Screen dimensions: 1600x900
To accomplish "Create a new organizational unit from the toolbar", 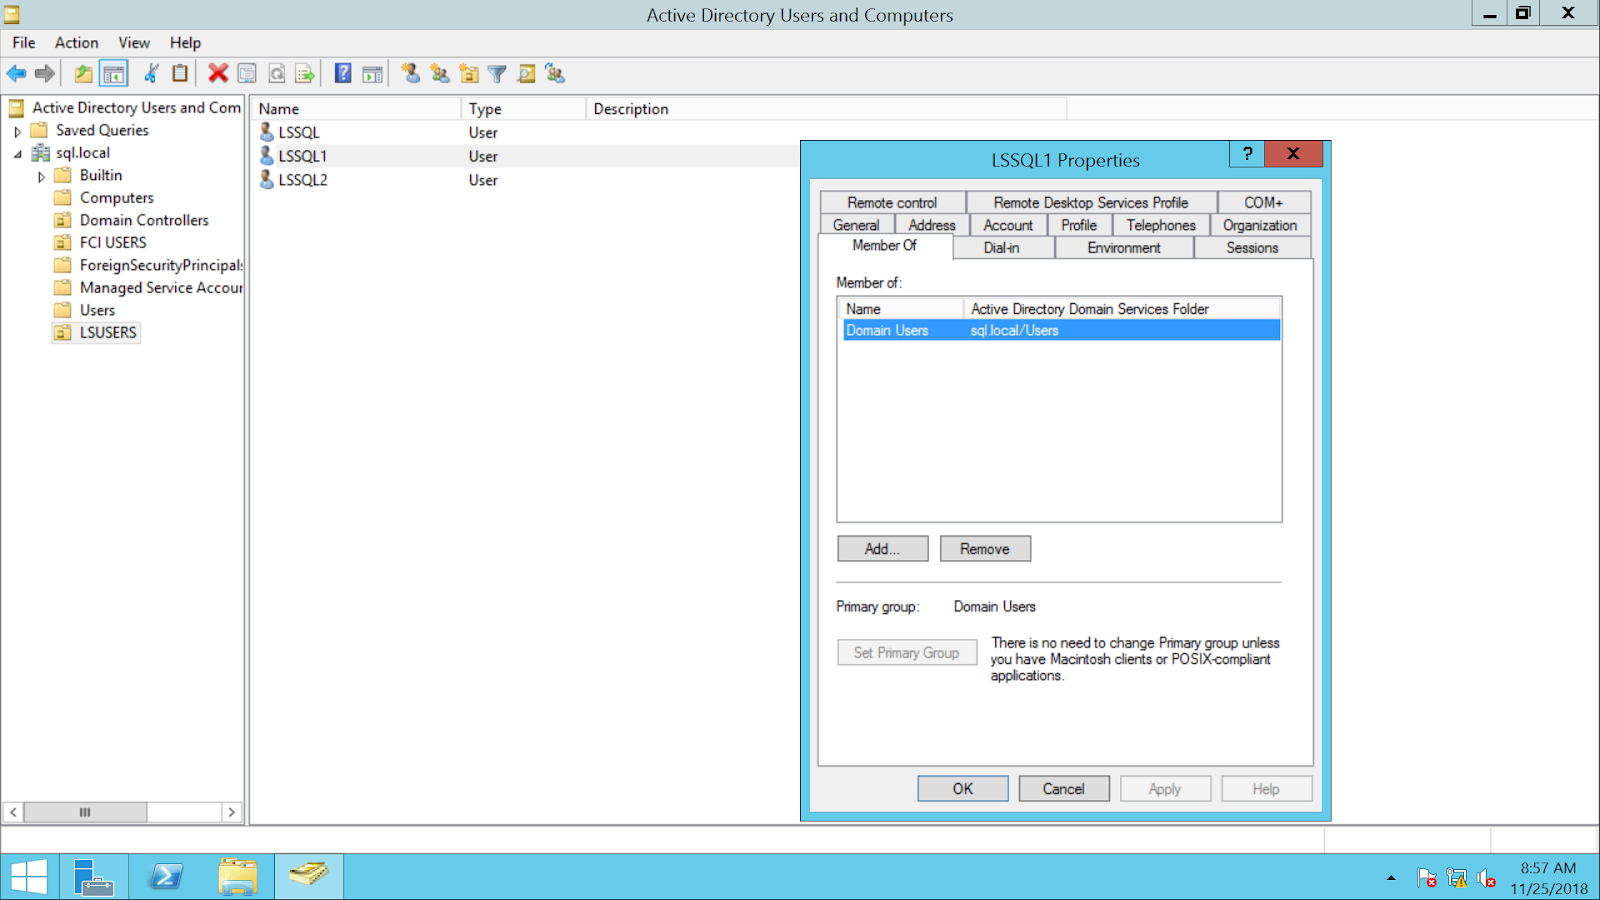I will [x=469, y=73].
